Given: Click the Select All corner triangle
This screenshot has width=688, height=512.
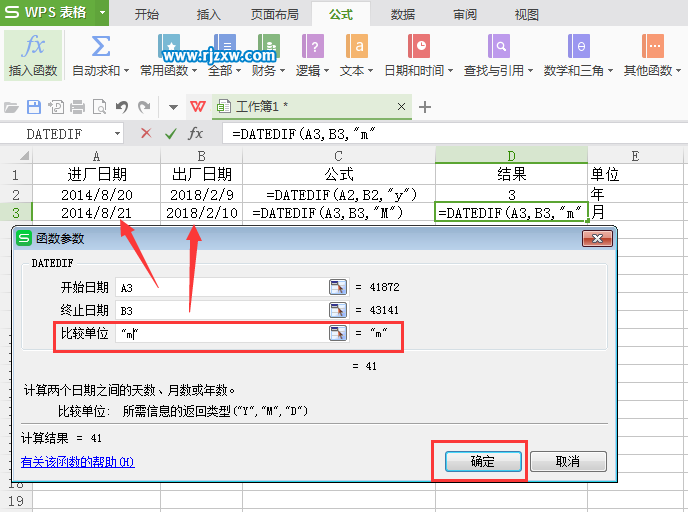Looking at the screenshot, I should pyautogui.click(x=24, y=156).
